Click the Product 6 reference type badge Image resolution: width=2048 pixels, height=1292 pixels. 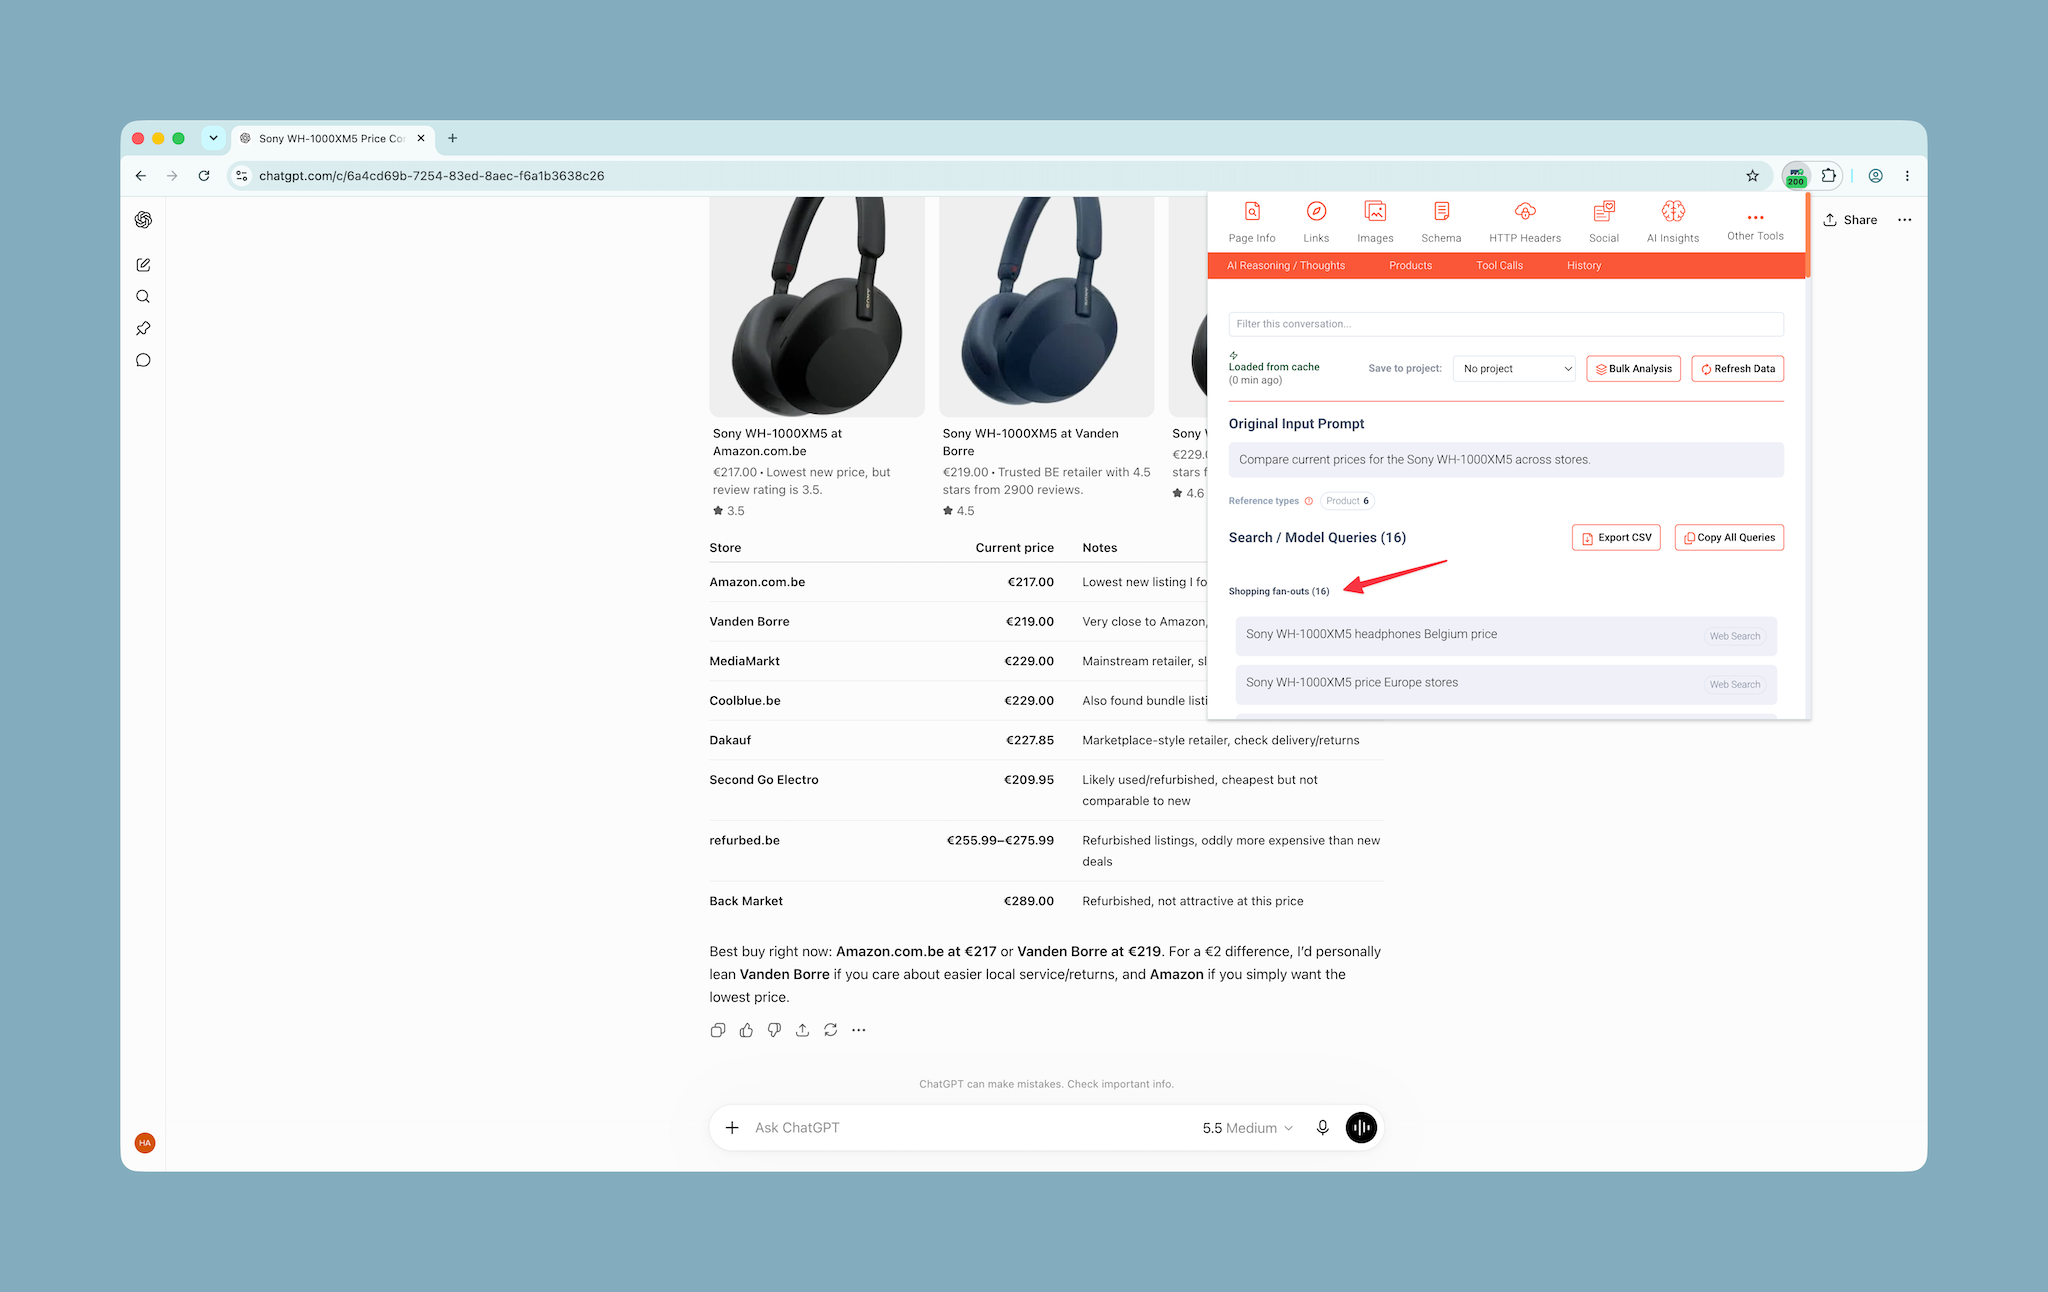[x=1347, y=501]
